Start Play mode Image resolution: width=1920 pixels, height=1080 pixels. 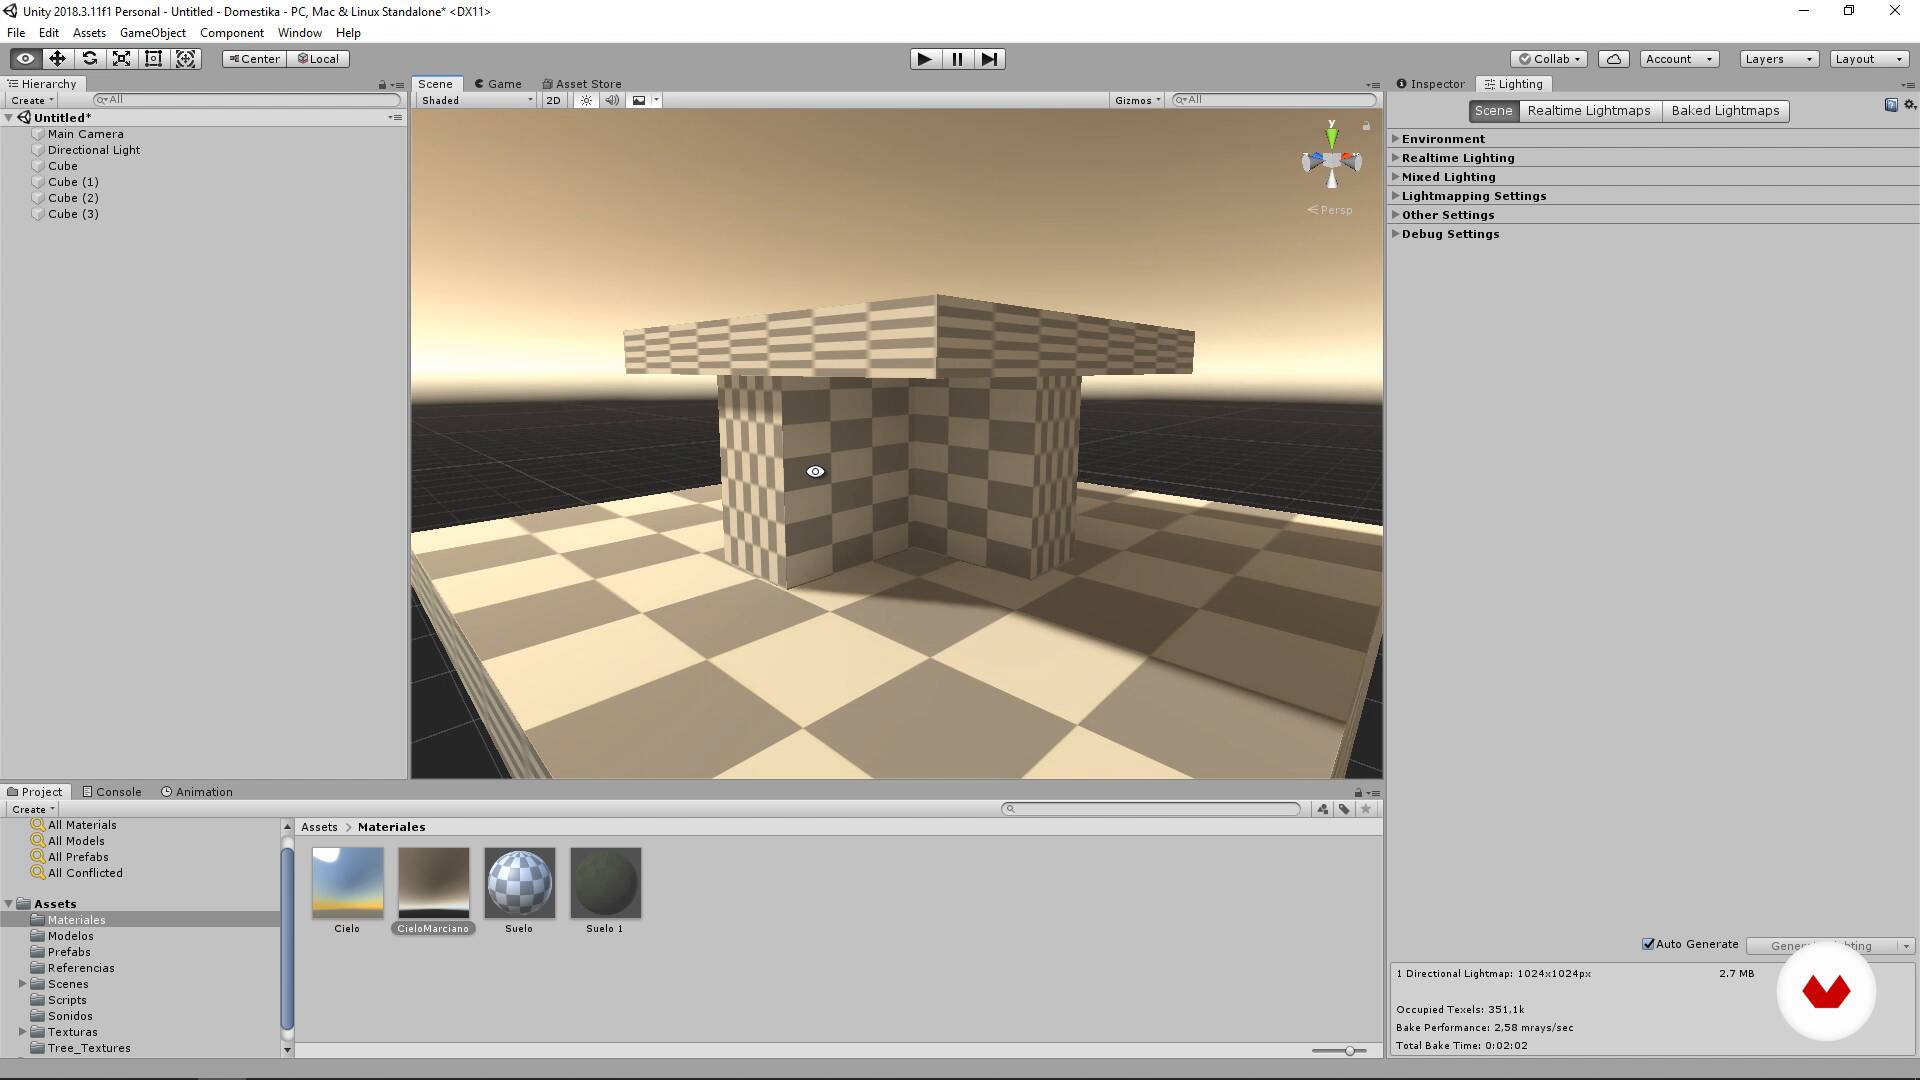pyautogui.click(x=925, y=59)
